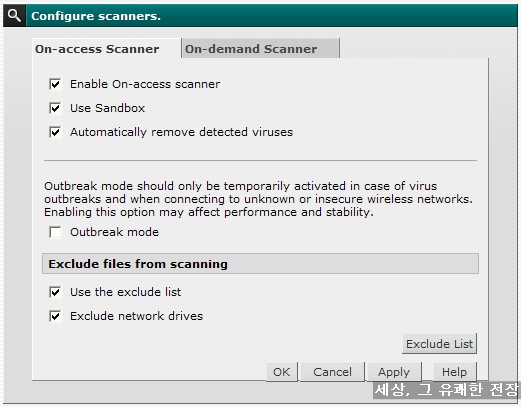Uncheck Use the exclude list option

point(55,292)
